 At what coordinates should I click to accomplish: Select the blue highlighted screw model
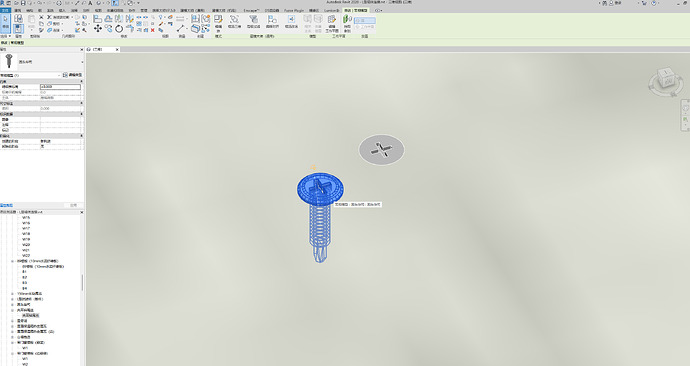320,218
